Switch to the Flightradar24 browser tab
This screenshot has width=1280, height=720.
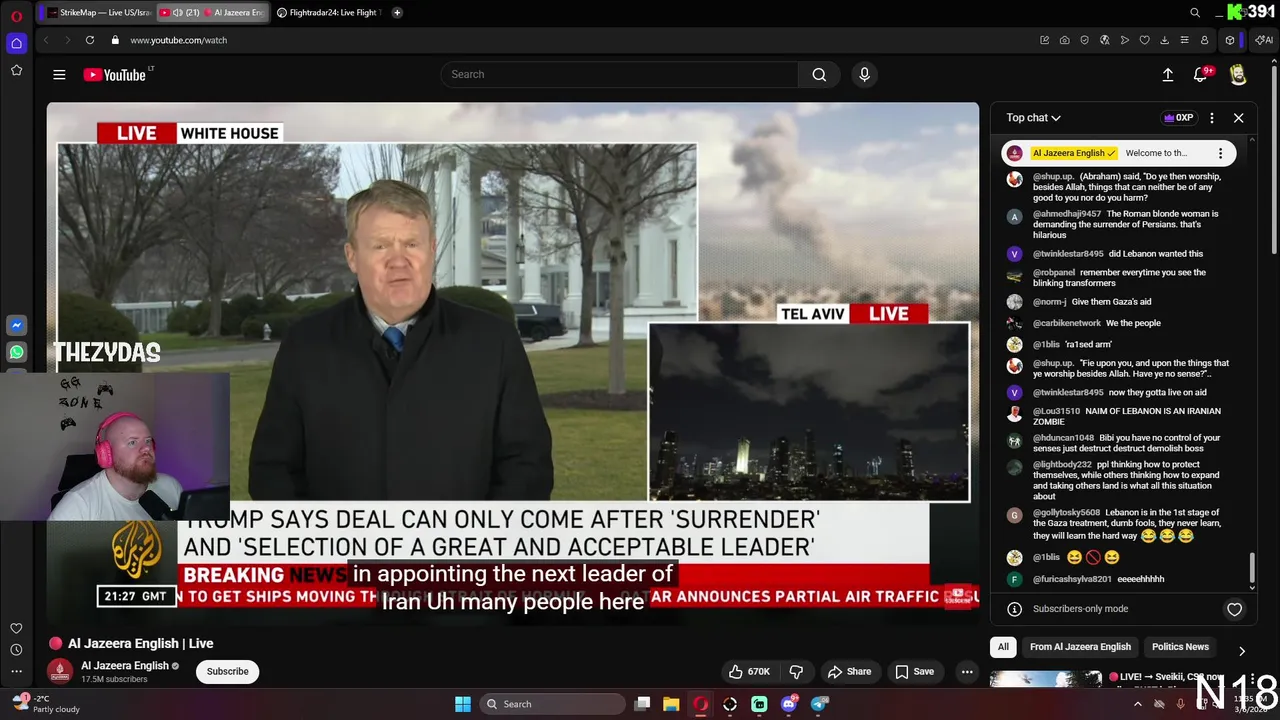coord(328,13)
